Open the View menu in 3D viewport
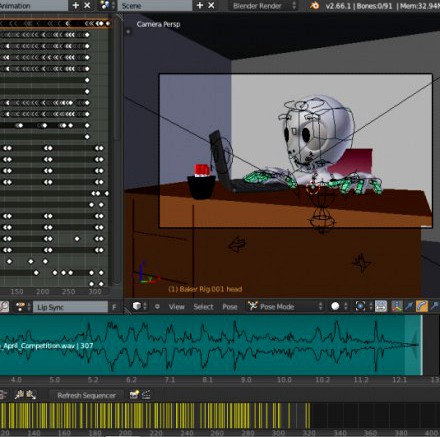Image resolution: width=440 pixels, height=437 pixels. [176, 307]
